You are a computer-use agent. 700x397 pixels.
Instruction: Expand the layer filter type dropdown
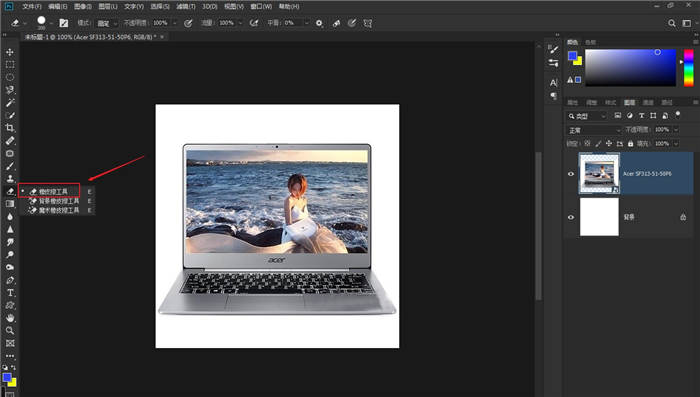(587, 116)
